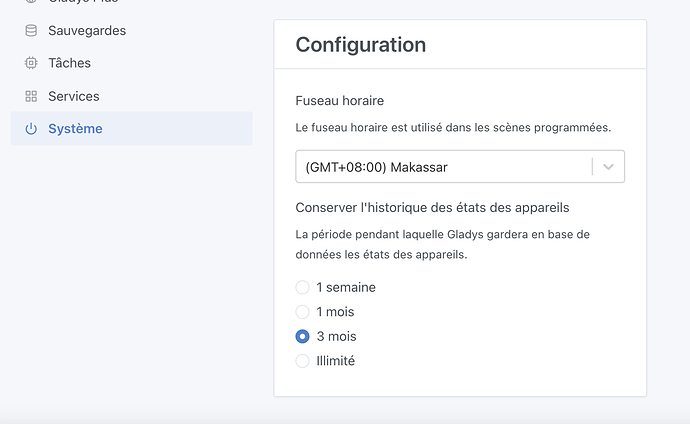This screenshot has height=424, width=690.
Task: Click the Système power icon
Action: click(31, 129)
